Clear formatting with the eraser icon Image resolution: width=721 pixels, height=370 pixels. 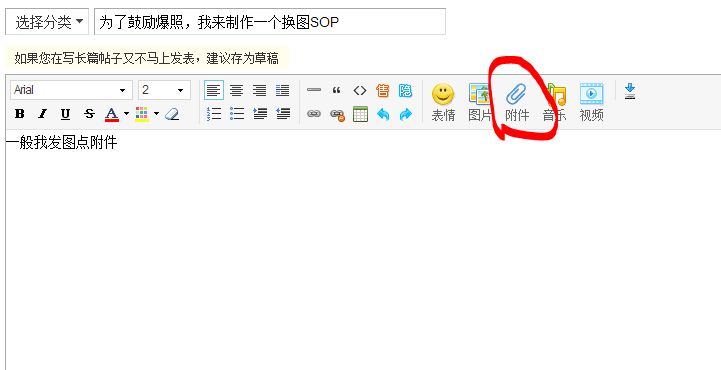172,114
